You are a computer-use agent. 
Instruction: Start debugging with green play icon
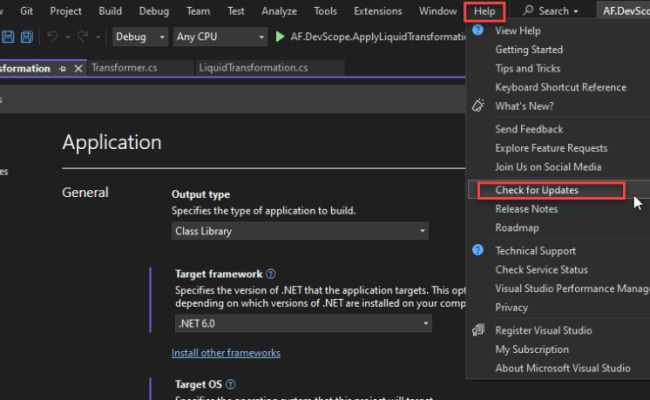(280, 37)
